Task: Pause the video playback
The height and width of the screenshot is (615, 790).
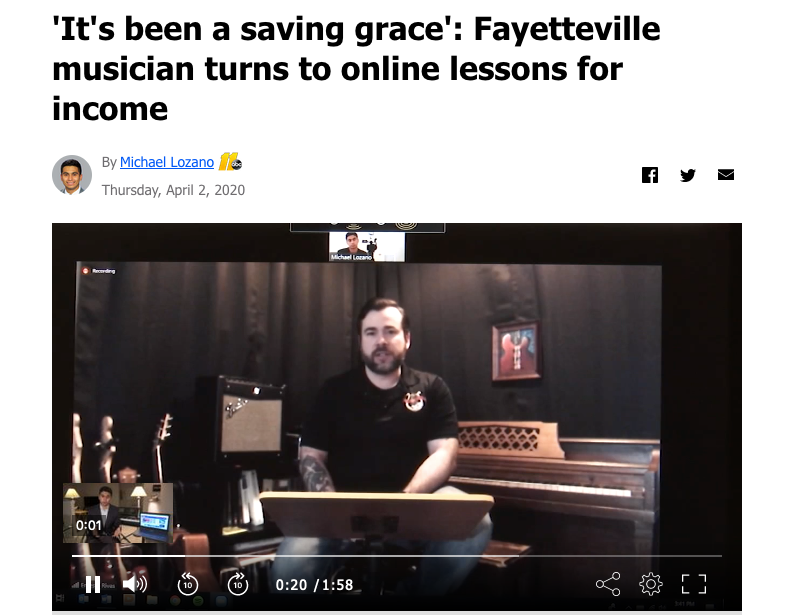Action: point(93,584)
